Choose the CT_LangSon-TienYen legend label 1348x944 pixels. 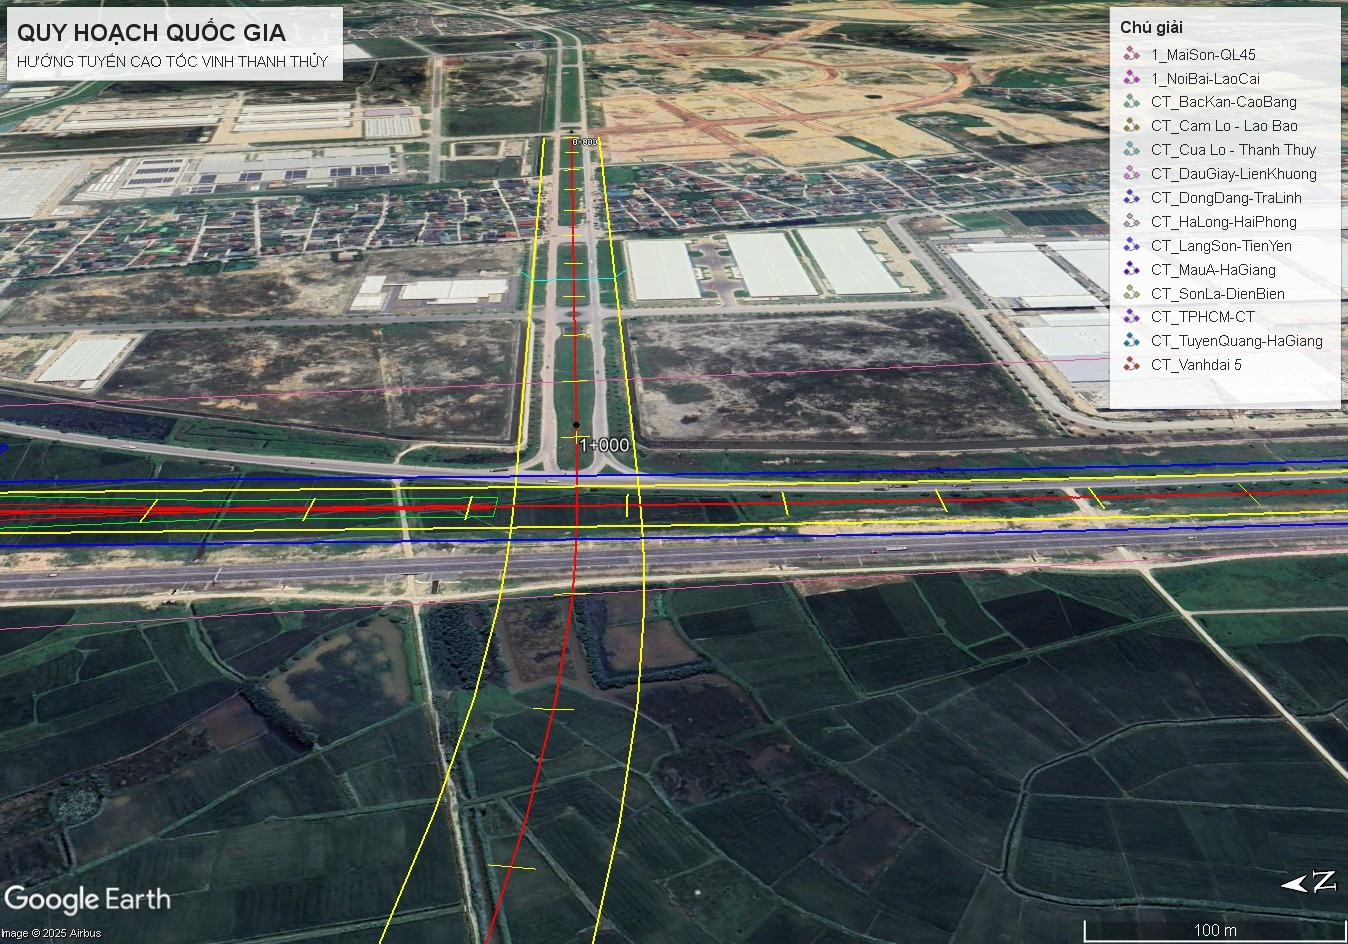[1221, 246]
